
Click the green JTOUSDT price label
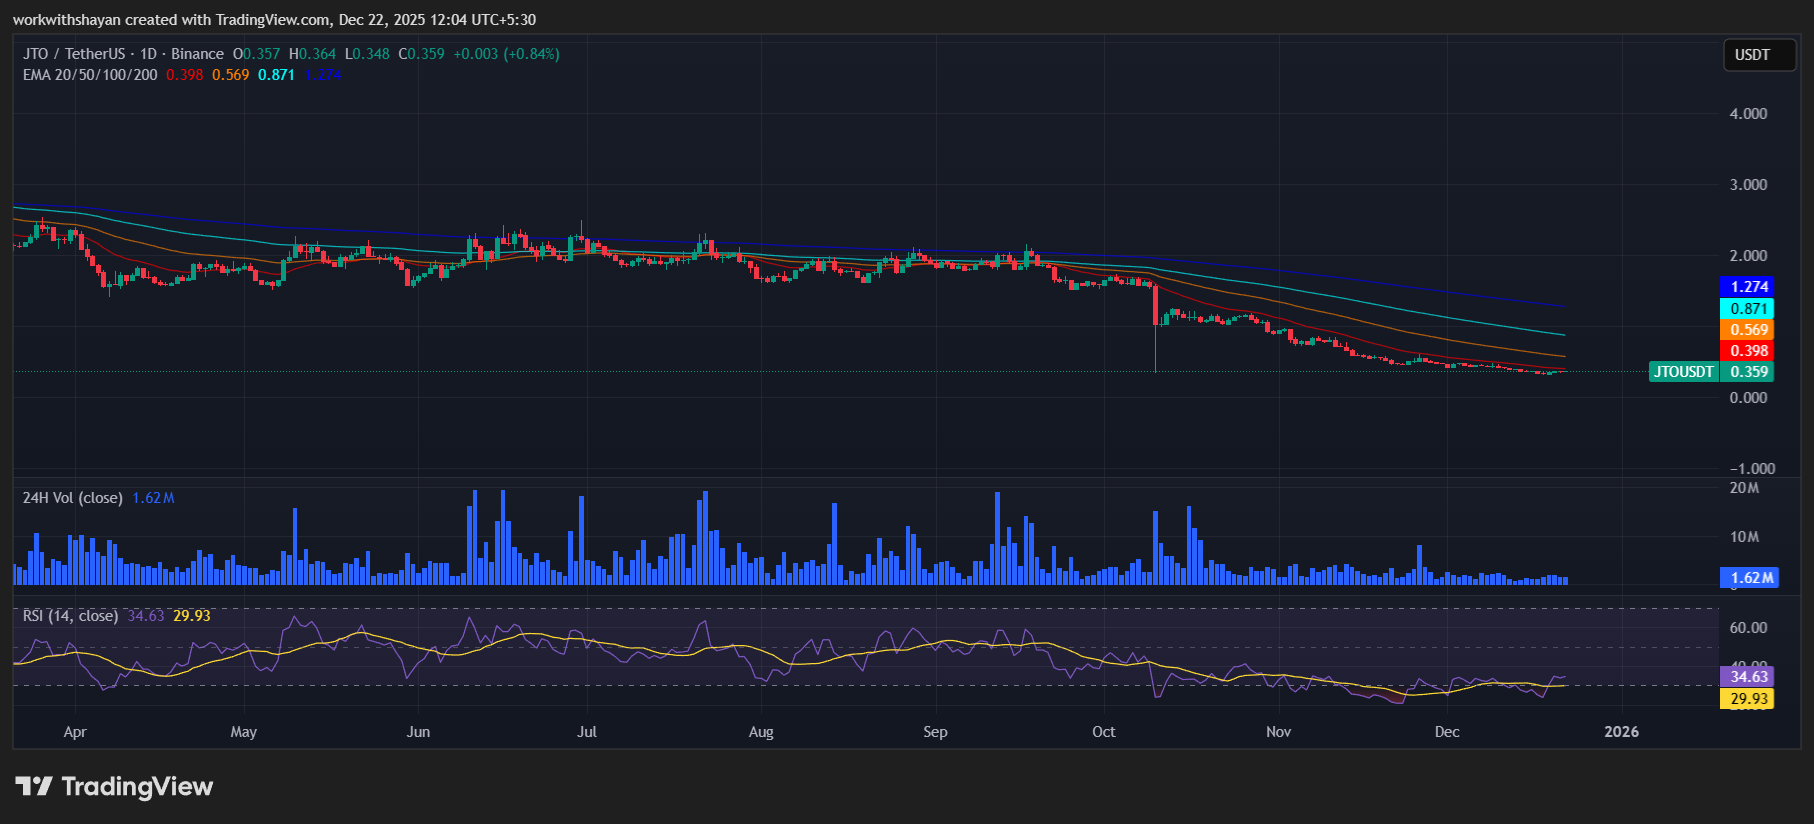tap(1683, 372)
